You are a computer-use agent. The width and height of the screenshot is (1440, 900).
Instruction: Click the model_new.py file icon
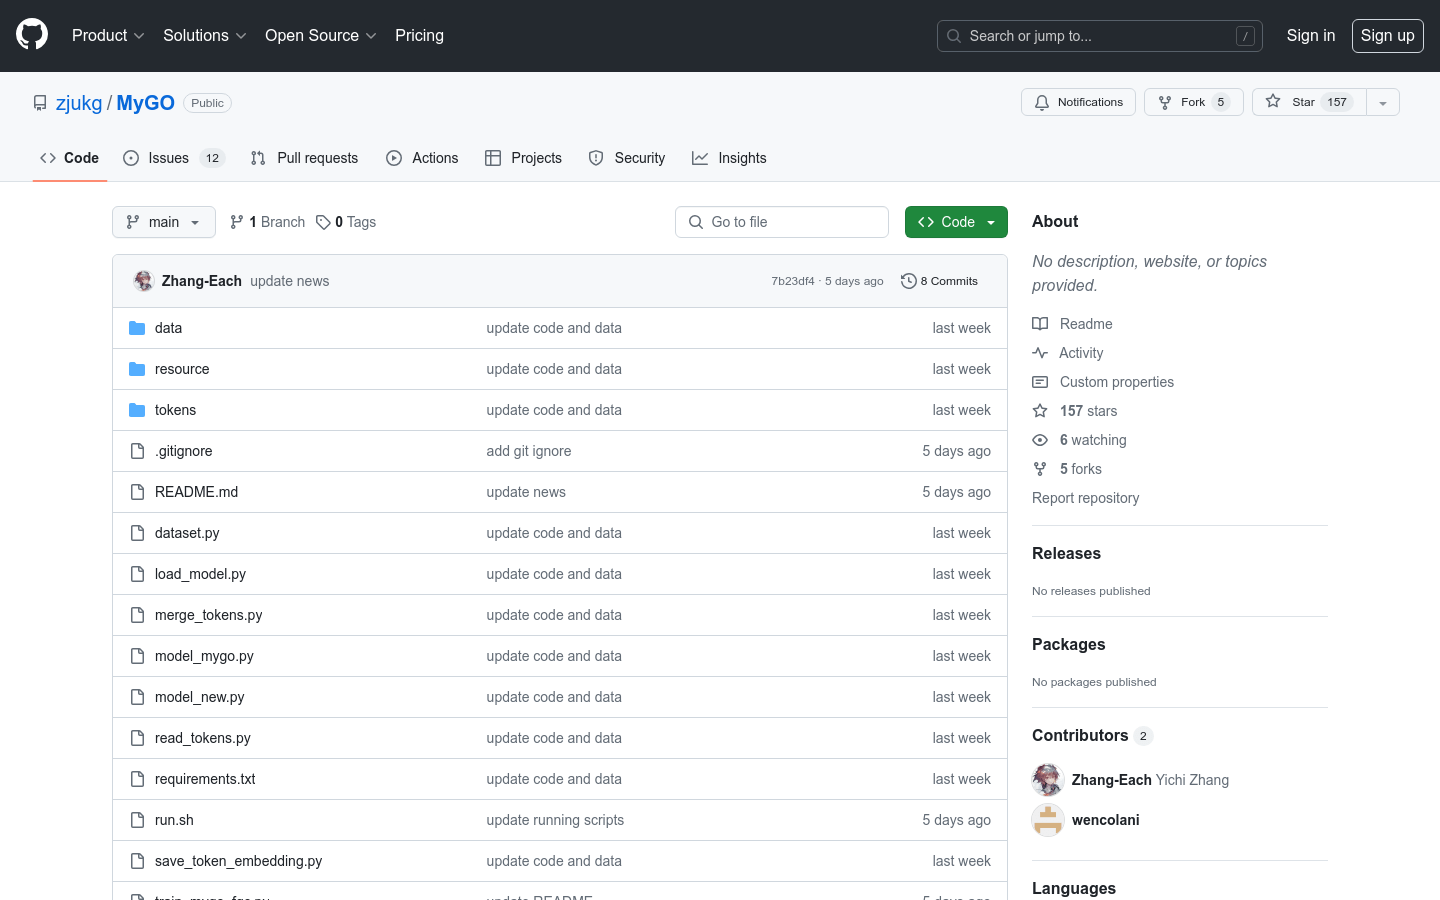pyautogui.click(x=137, y=697)
